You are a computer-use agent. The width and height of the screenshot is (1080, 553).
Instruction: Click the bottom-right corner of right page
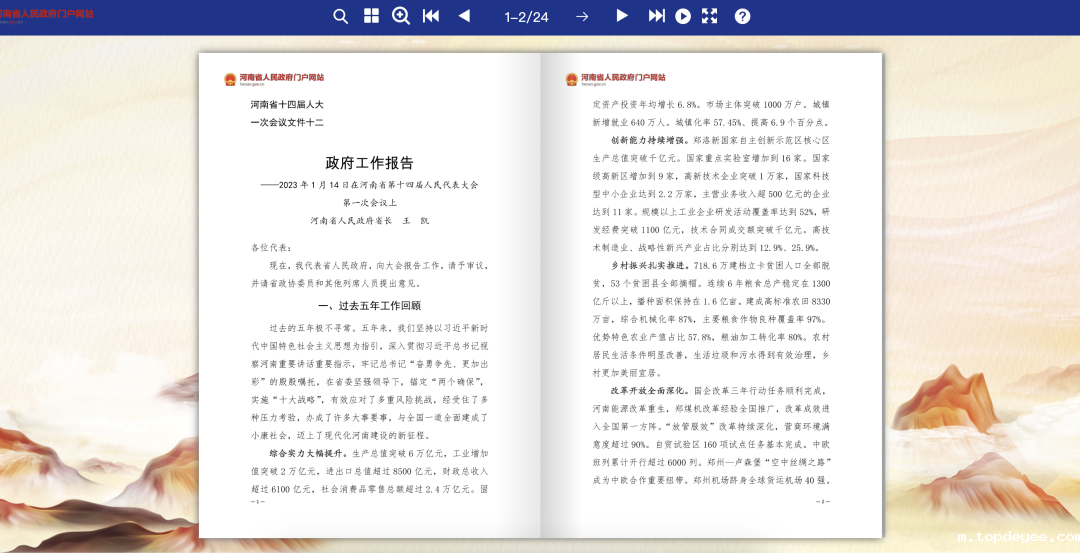872,527
